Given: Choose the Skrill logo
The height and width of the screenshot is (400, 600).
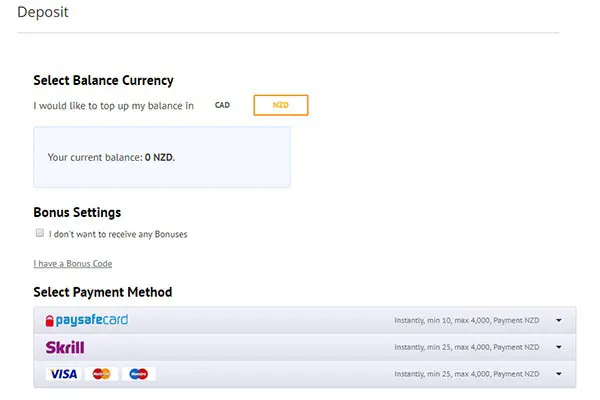Looking at the screenshot, I should pyautogui.click(x=65, y=347).
